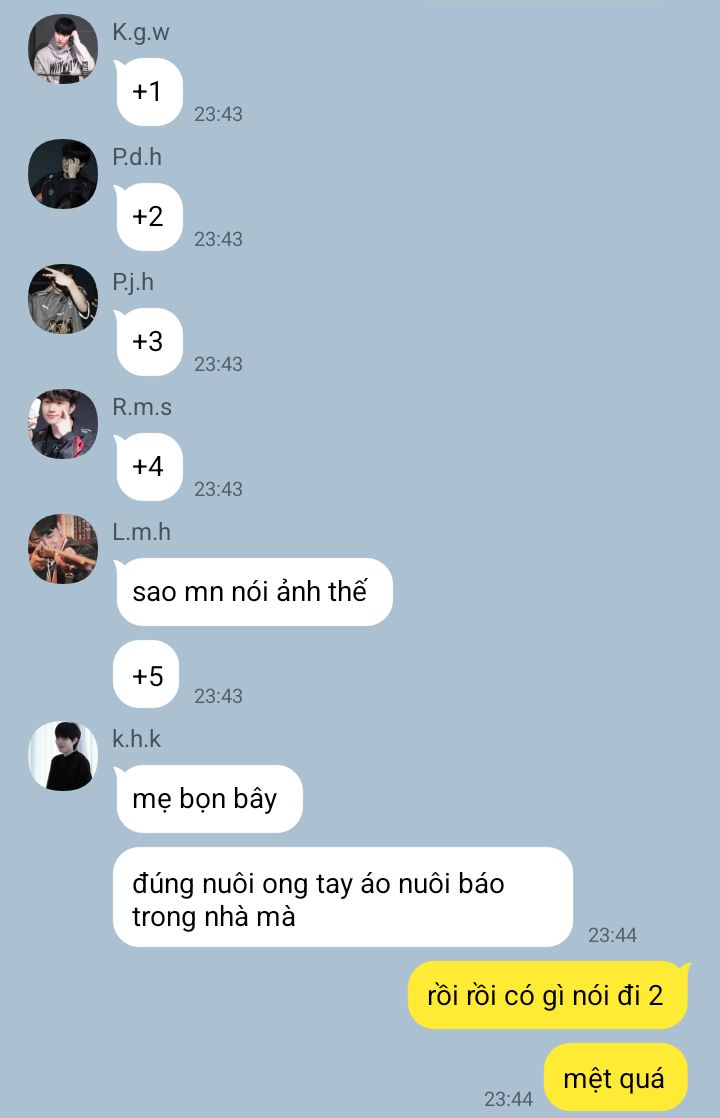Image resolution: width=720 pixels, height=1118 pixels.
Task: Select yellow bubble 'rồi rồi có gì nói đi 2'
Action: (x=547, y=995)
